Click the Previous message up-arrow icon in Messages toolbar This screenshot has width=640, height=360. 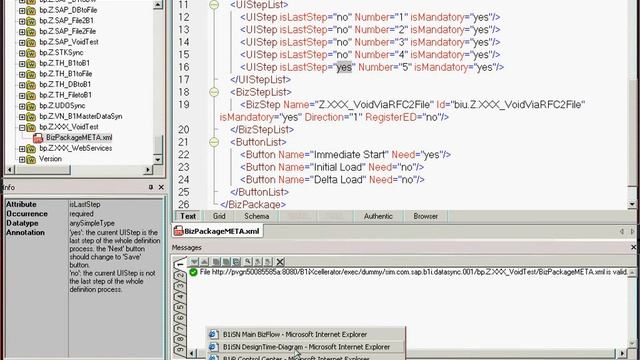pos(204,262)
